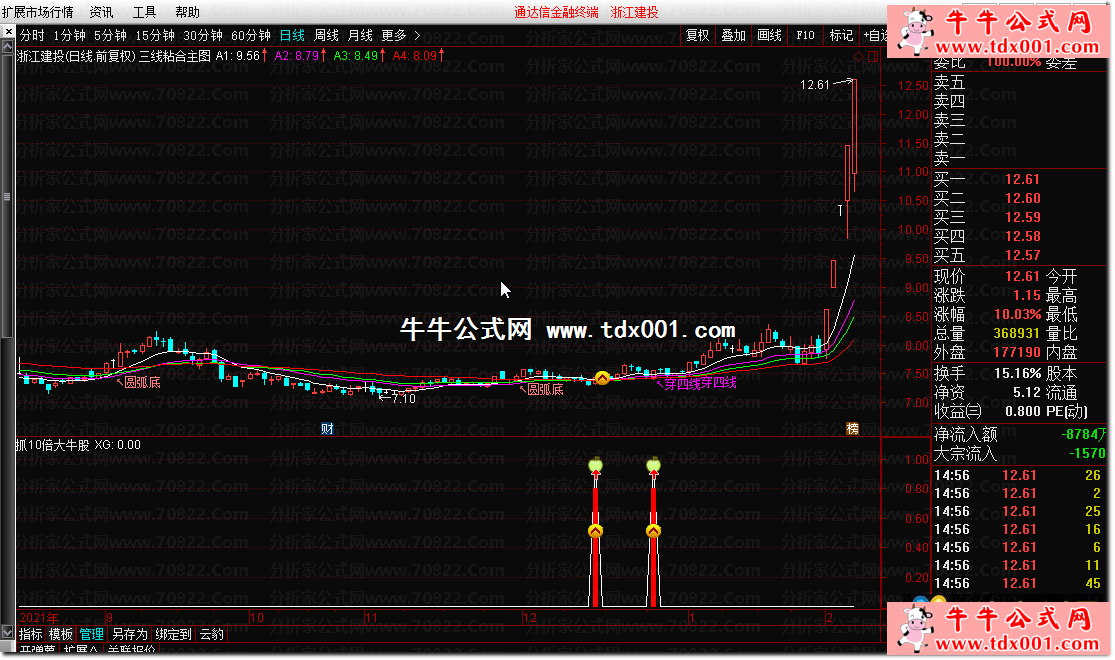Screen dimensions: 1115x660
Task: Click the yellow mid marker on first red spike
Action: (x=596, y=531)
